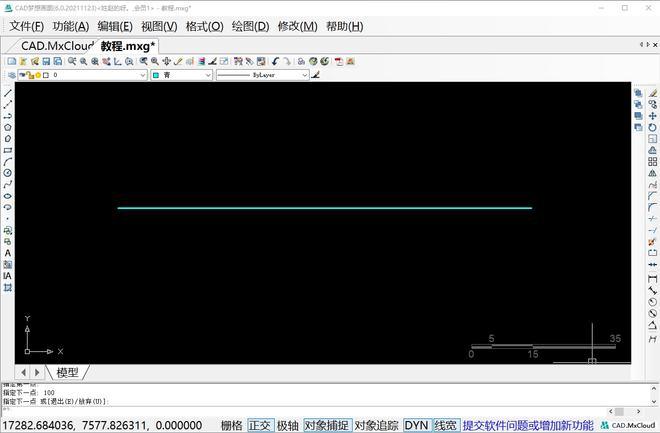Viewport: 660px width, 433px height.
Task: Select the multiline text 'IA' tool
Action: pyautogui.click(x=8, y=276)
